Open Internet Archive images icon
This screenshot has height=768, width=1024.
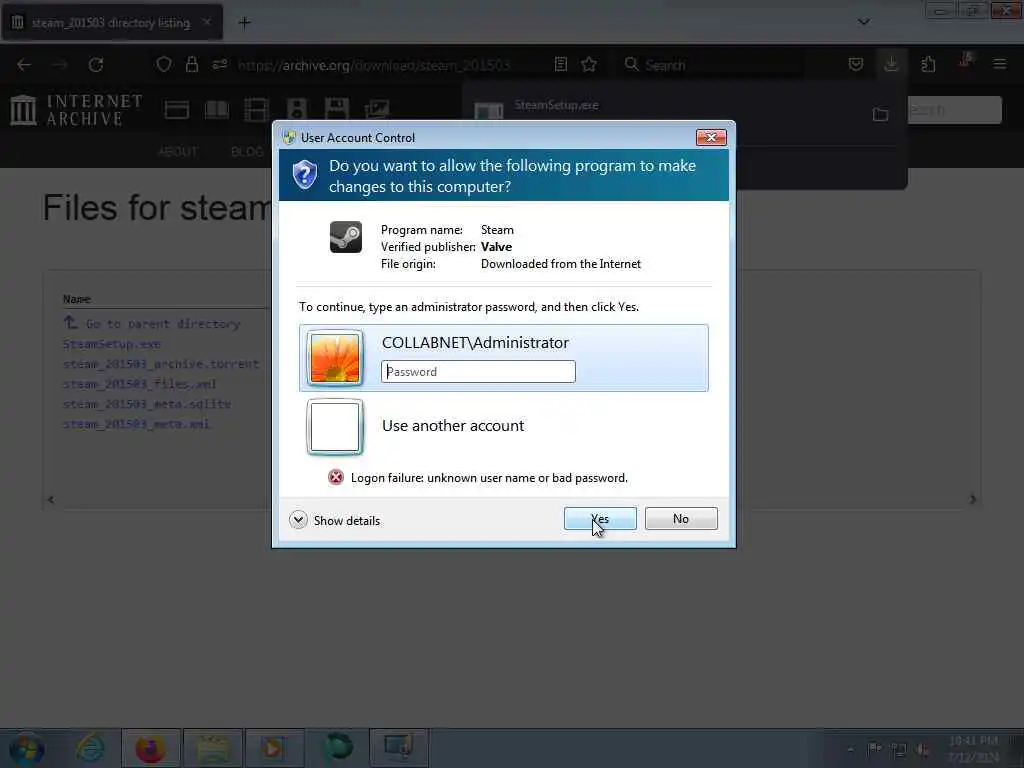pyautogui.click(x=377, y=109)
